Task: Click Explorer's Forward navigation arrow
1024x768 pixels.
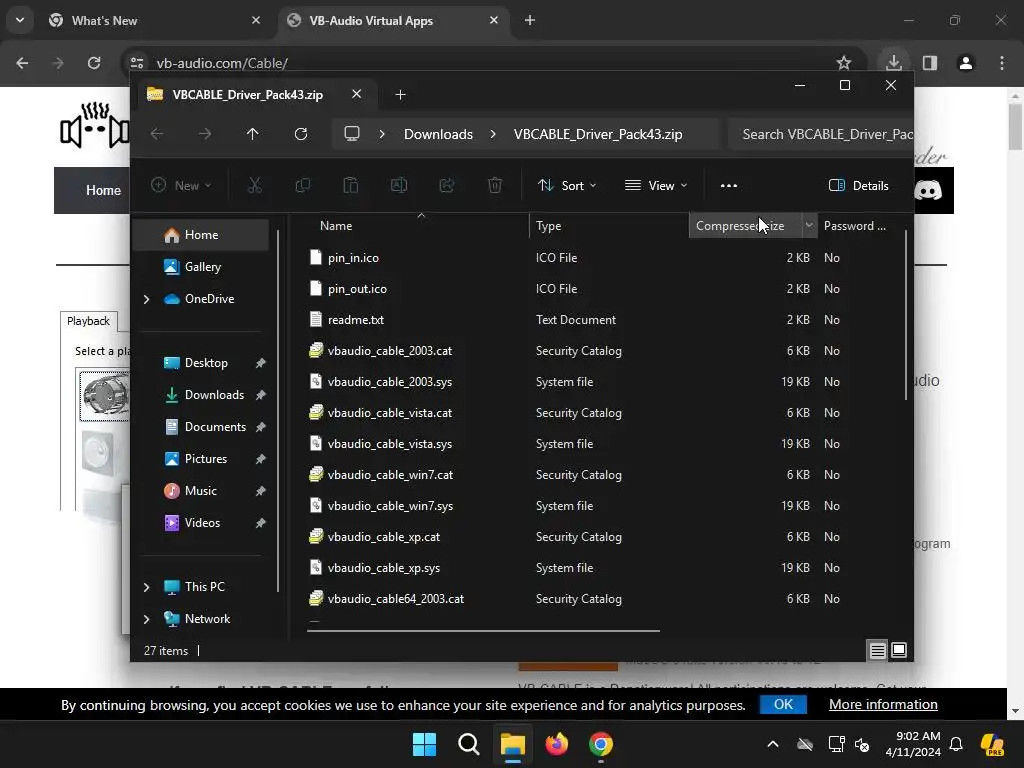Action: (205, 134)
